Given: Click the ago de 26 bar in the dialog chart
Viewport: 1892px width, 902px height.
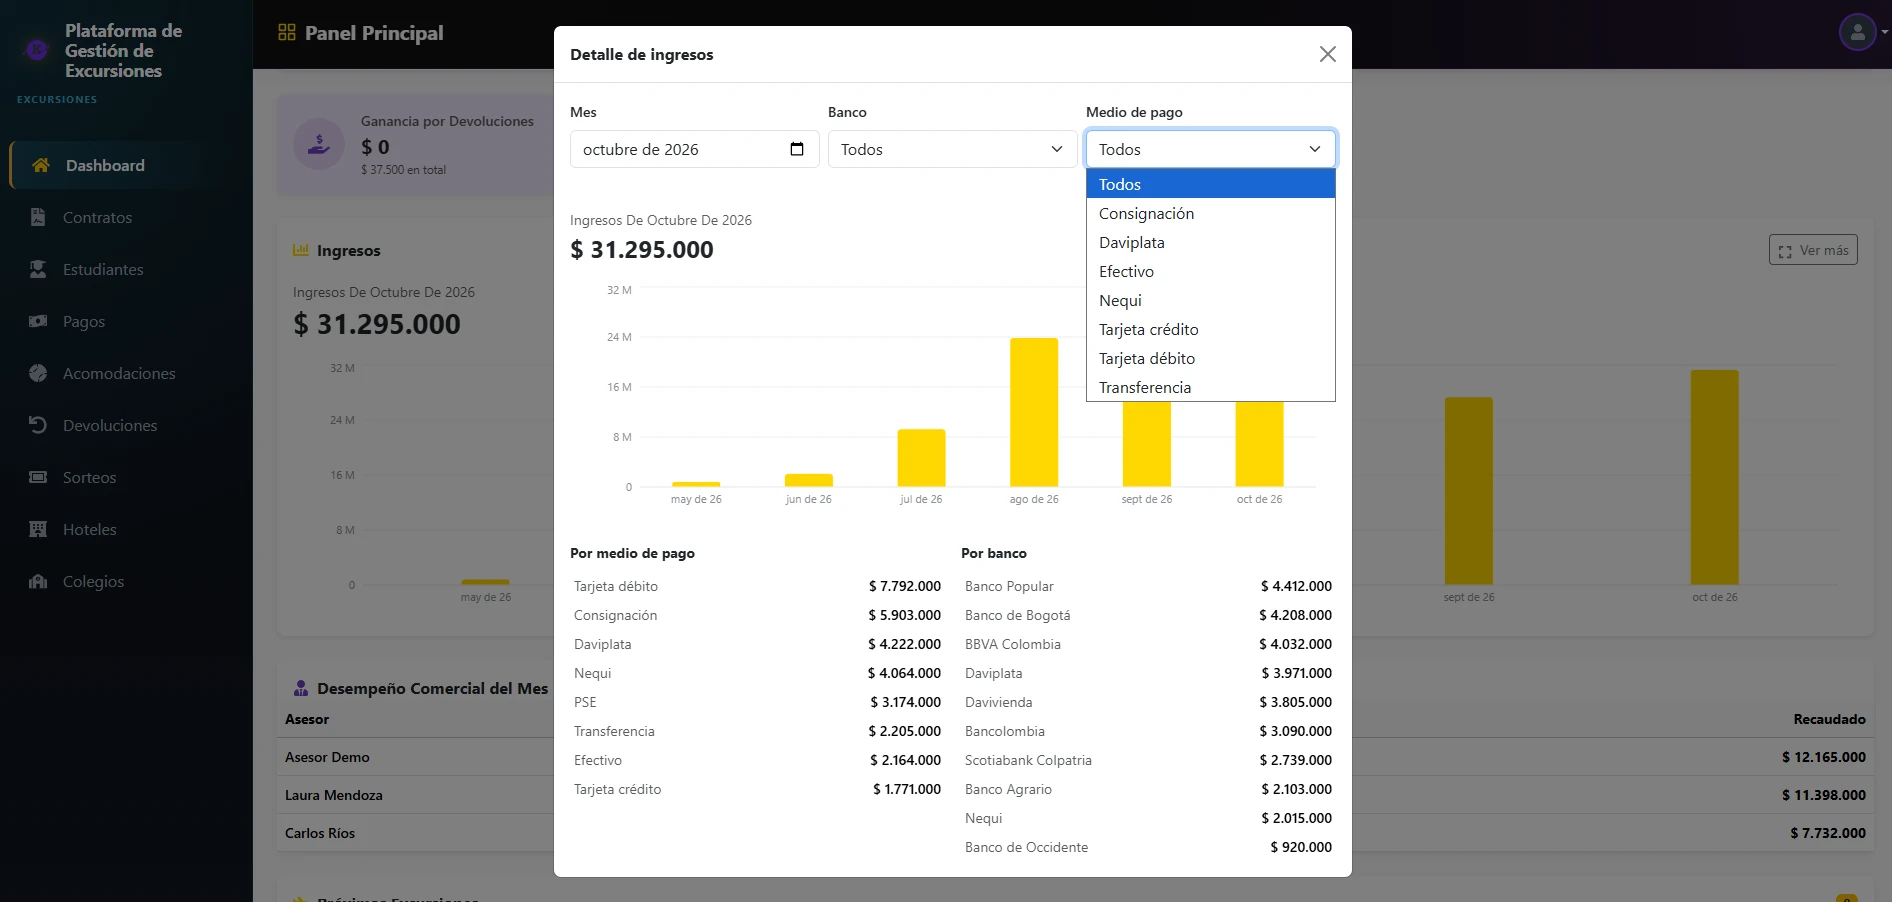Looking at the screenshot, I should point(1034,412).
